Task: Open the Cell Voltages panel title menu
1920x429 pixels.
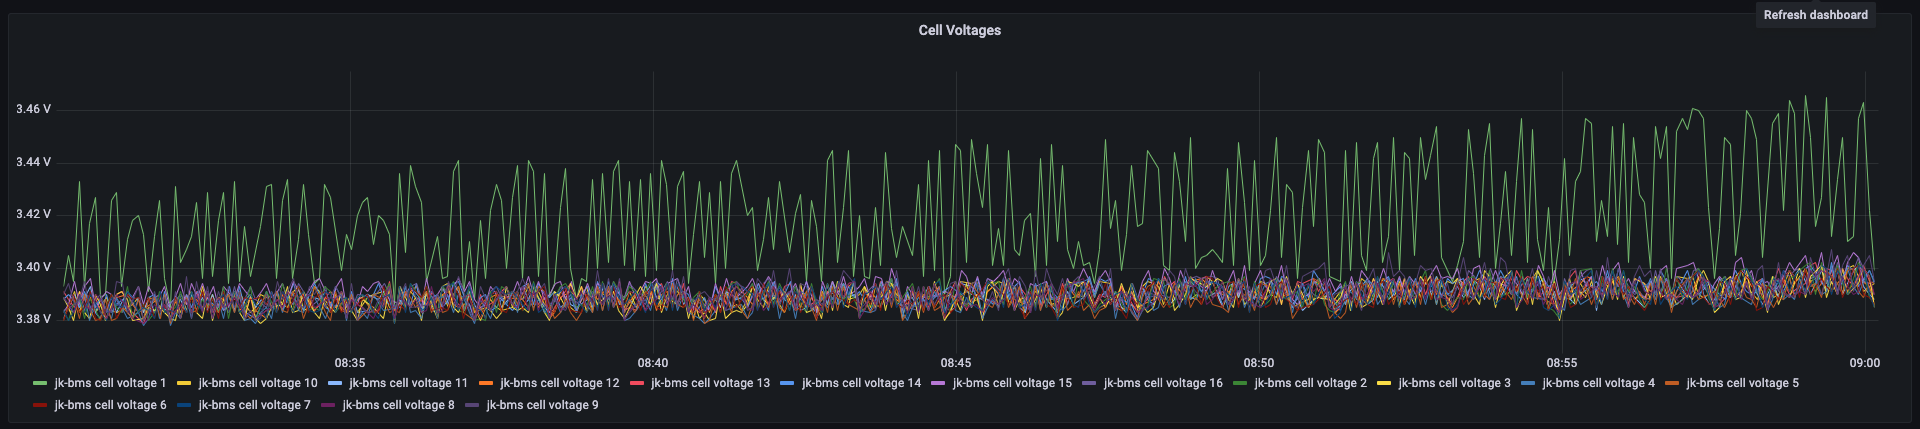Action: tap(959, 30)
